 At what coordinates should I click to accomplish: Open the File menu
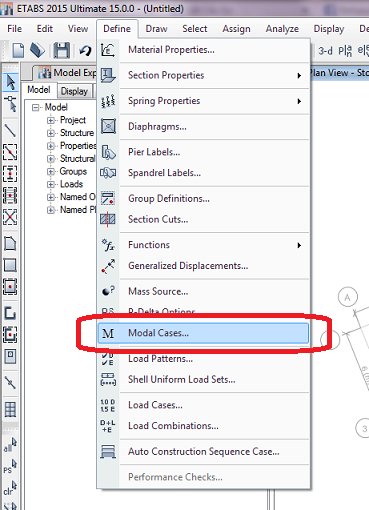point(14,29)
